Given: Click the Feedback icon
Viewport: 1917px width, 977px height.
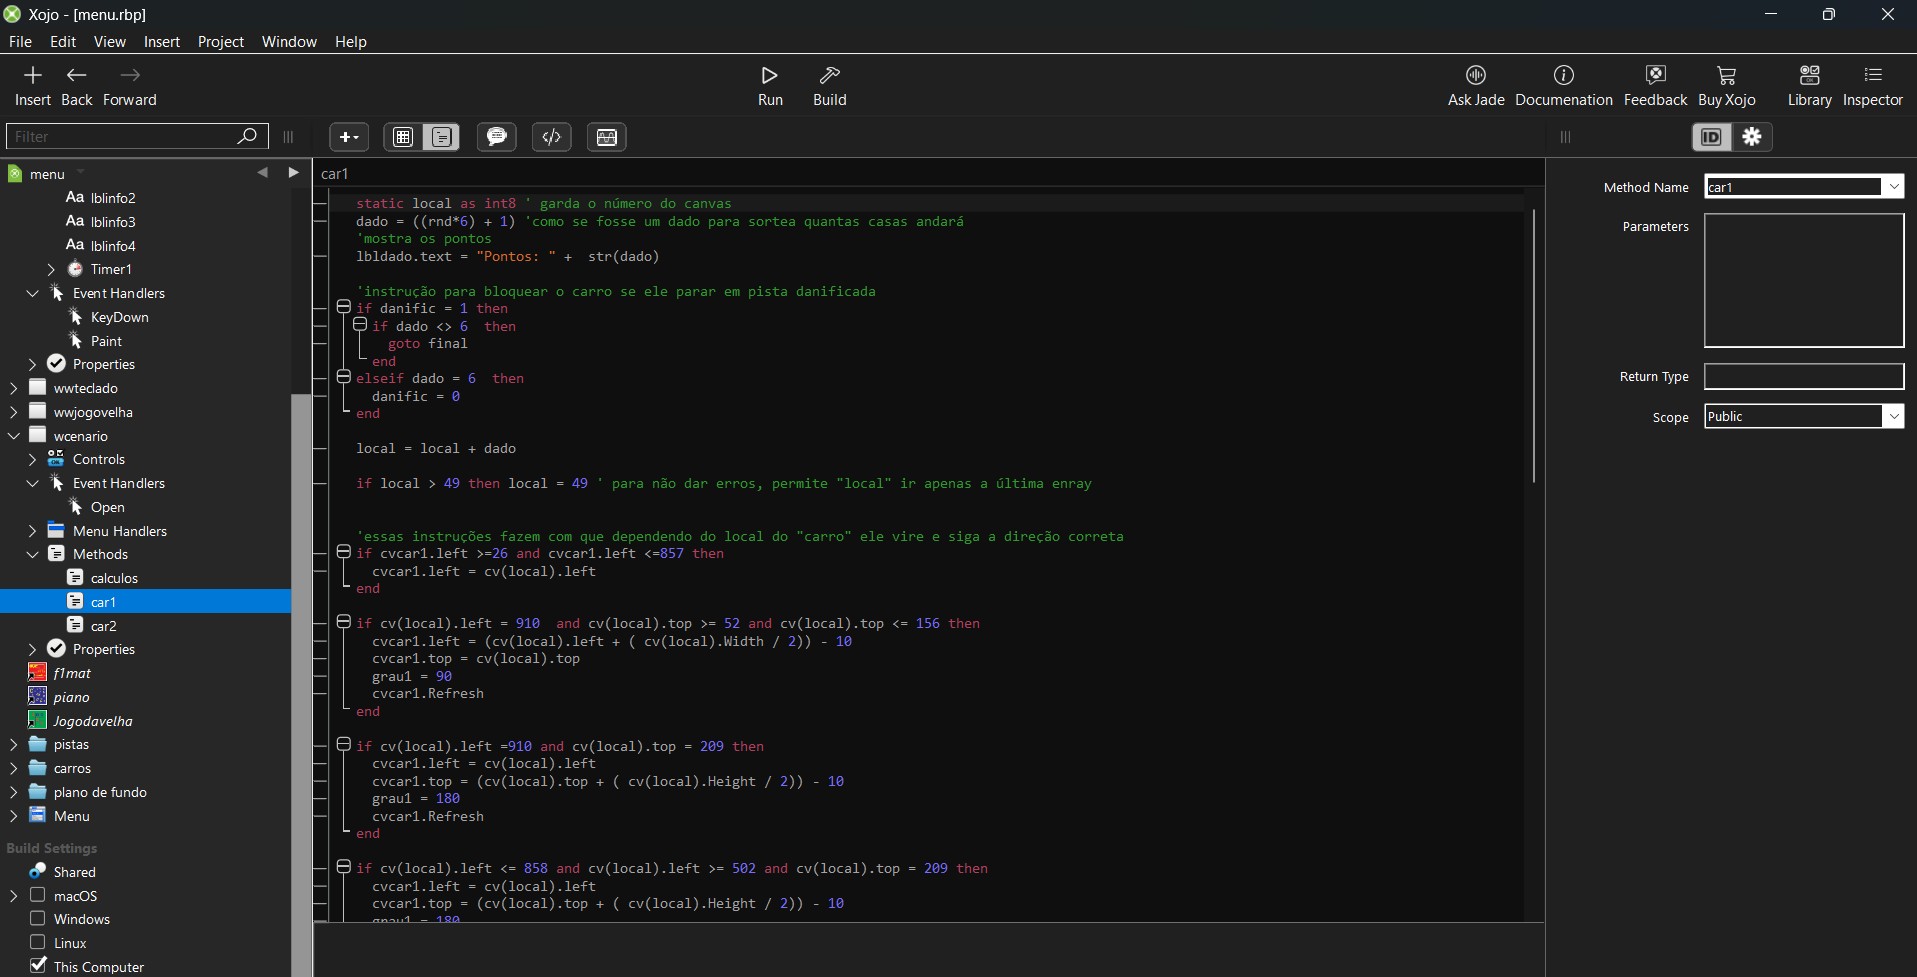Looking at the screenshot, I should [x=1655, y=76].
